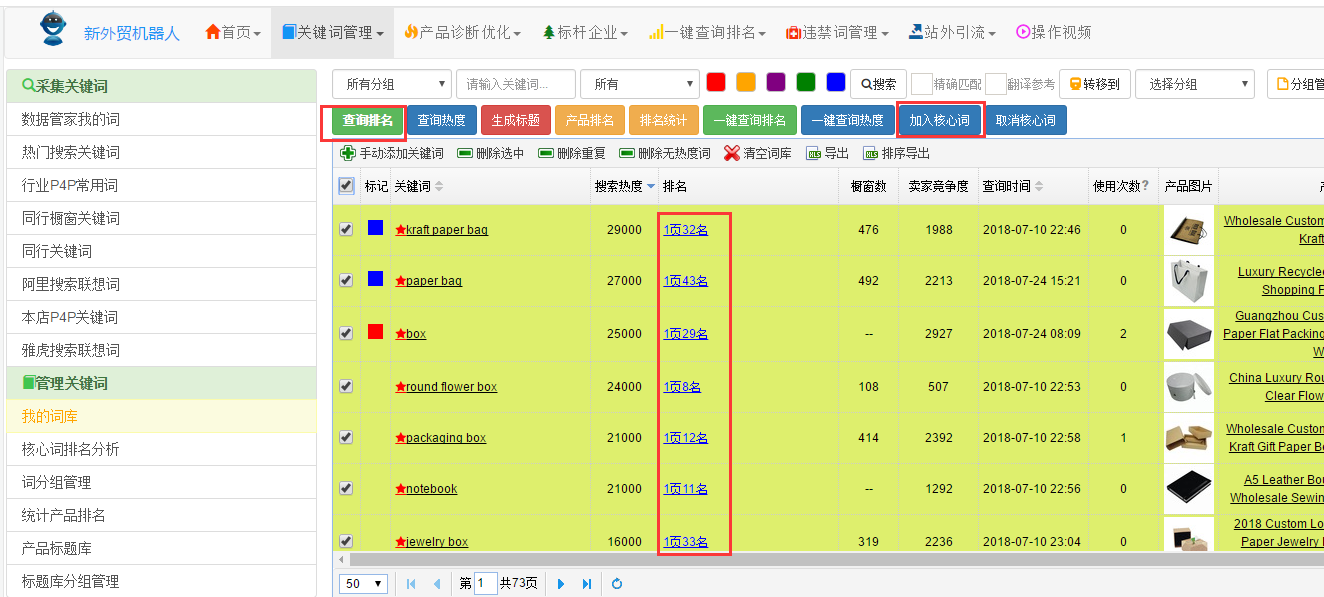Toggle the 精确匹配 exact match checkbox
The image size is (1324, 597).
(x=922, y=84)
